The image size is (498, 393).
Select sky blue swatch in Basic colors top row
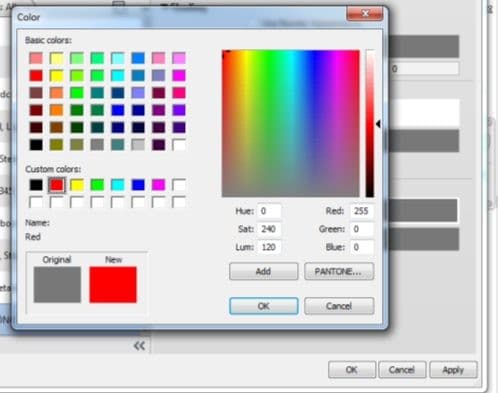[x=138, y=58]
